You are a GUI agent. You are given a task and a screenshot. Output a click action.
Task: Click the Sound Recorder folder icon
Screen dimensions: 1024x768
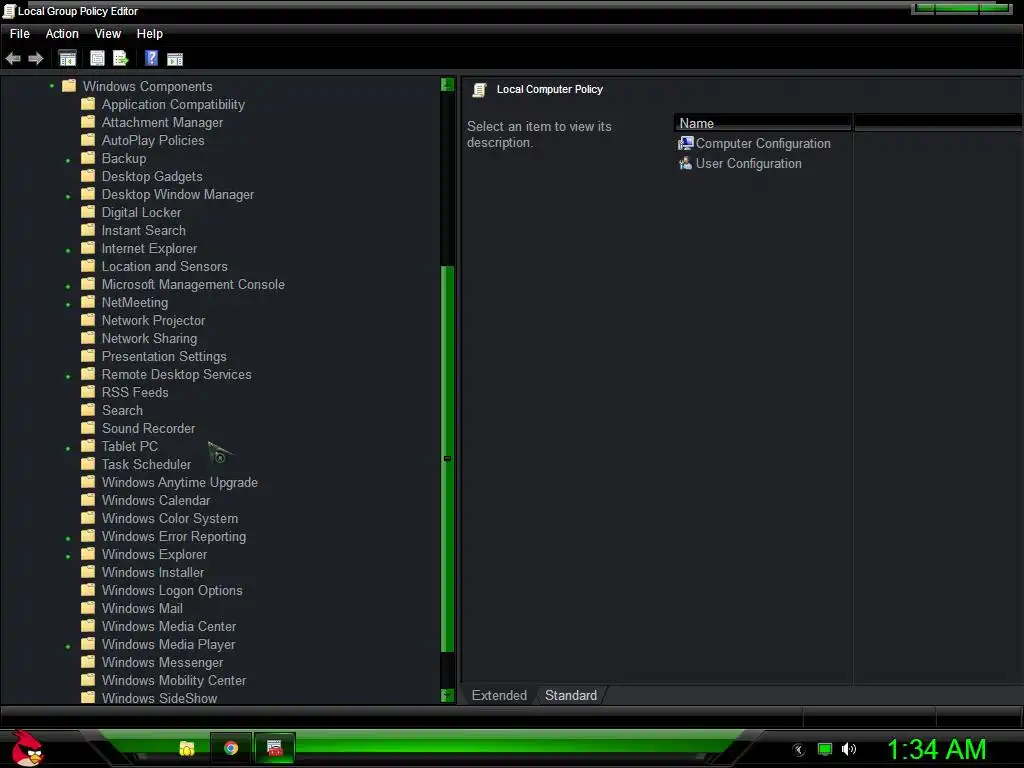88,428
